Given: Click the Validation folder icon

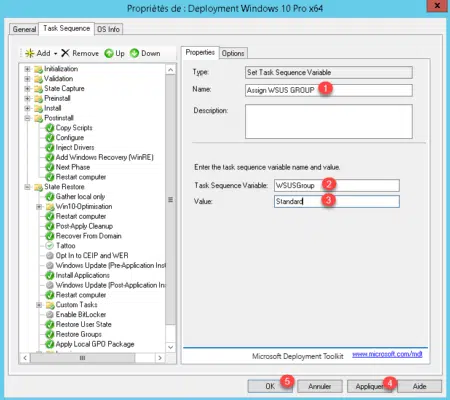Looking at the screenshot, I should click(38, 79).
